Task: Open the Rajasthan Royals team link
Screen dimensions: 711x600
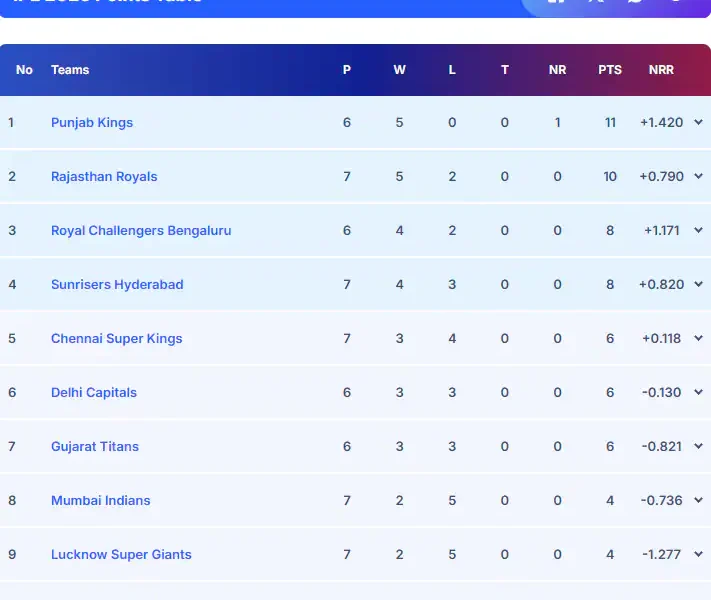Action: tap(104, 176)
